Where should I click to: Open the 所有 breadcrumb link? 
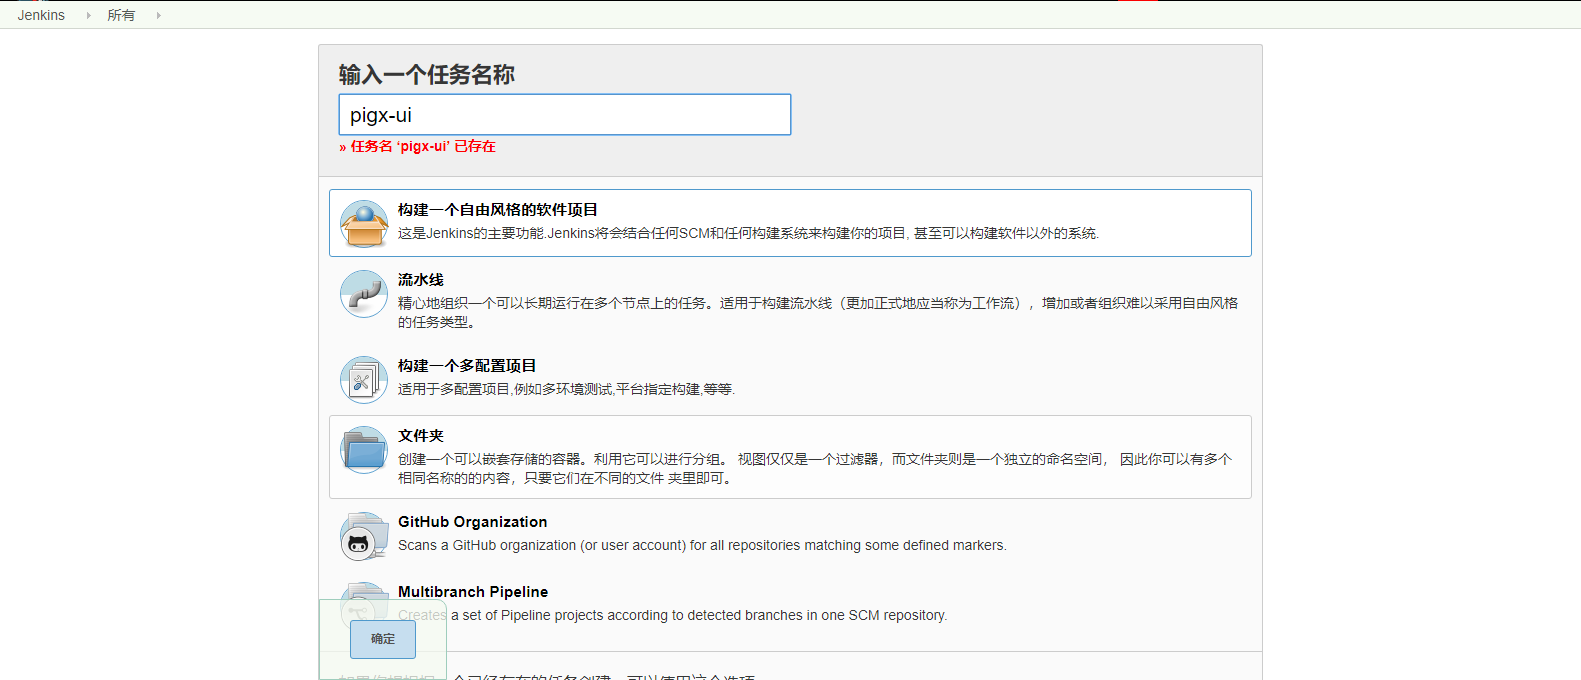pos(121,15)
